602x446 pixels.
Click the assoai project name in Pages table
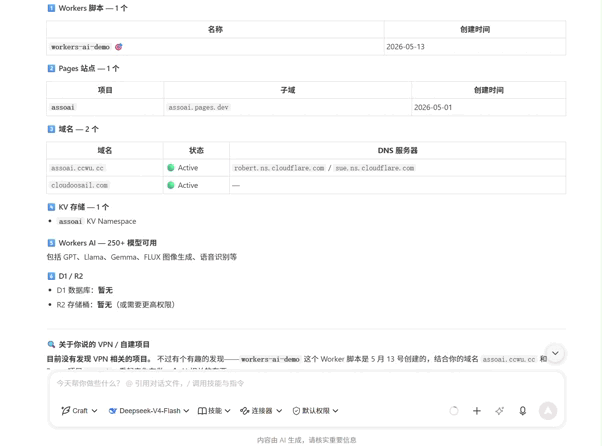click(x=63, y=107)
